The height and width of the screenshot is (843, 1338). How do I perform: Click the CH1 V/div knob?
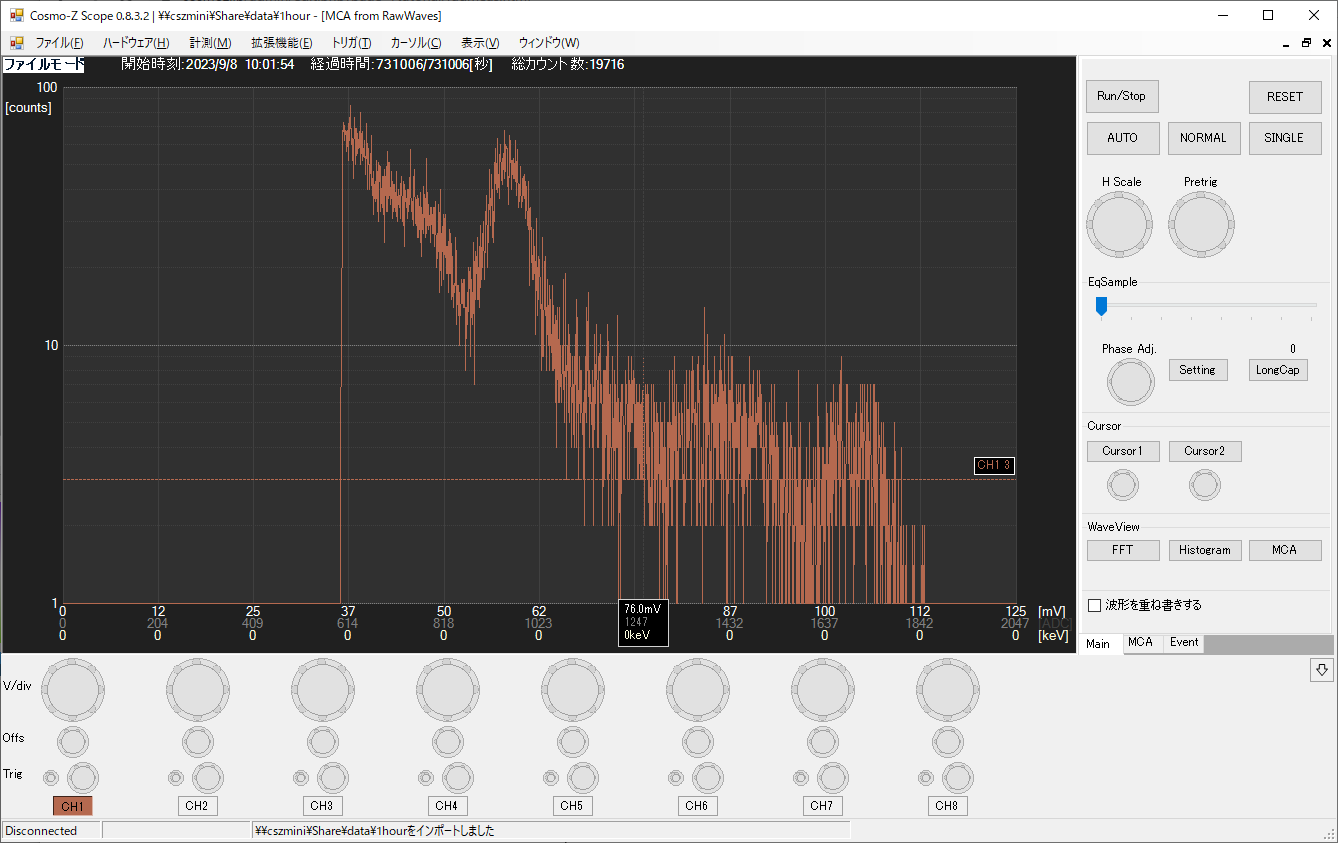coord(72,688)
